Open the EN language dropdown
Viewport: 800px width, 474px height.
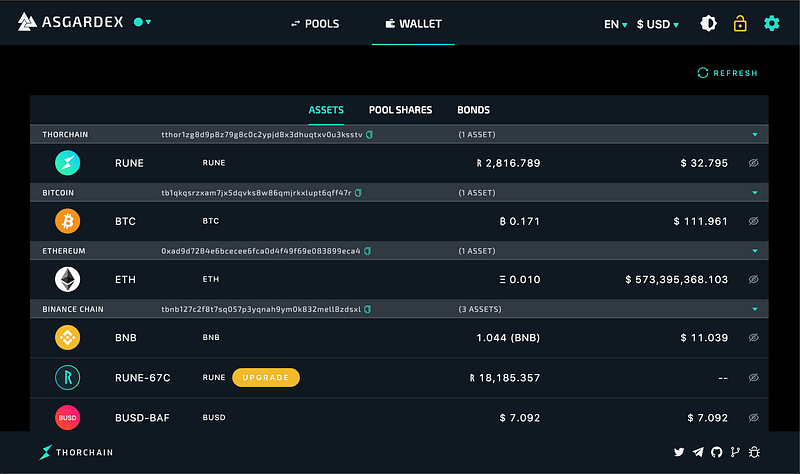point(615,24)
